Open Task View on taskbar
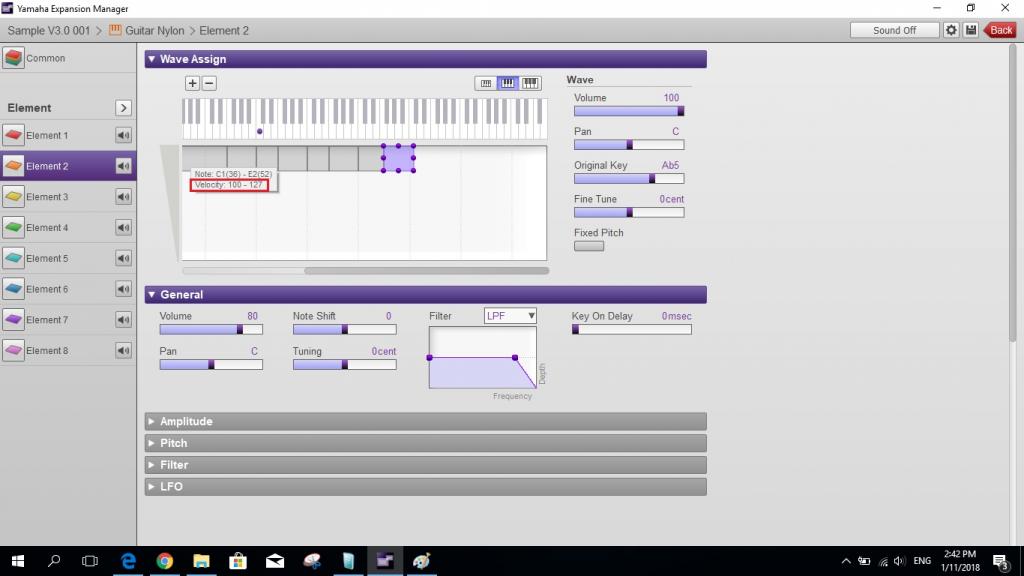 click(90, 560)
